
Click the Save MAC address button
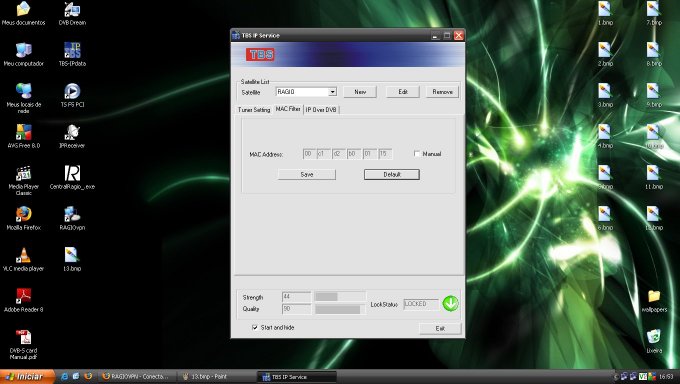307,174
